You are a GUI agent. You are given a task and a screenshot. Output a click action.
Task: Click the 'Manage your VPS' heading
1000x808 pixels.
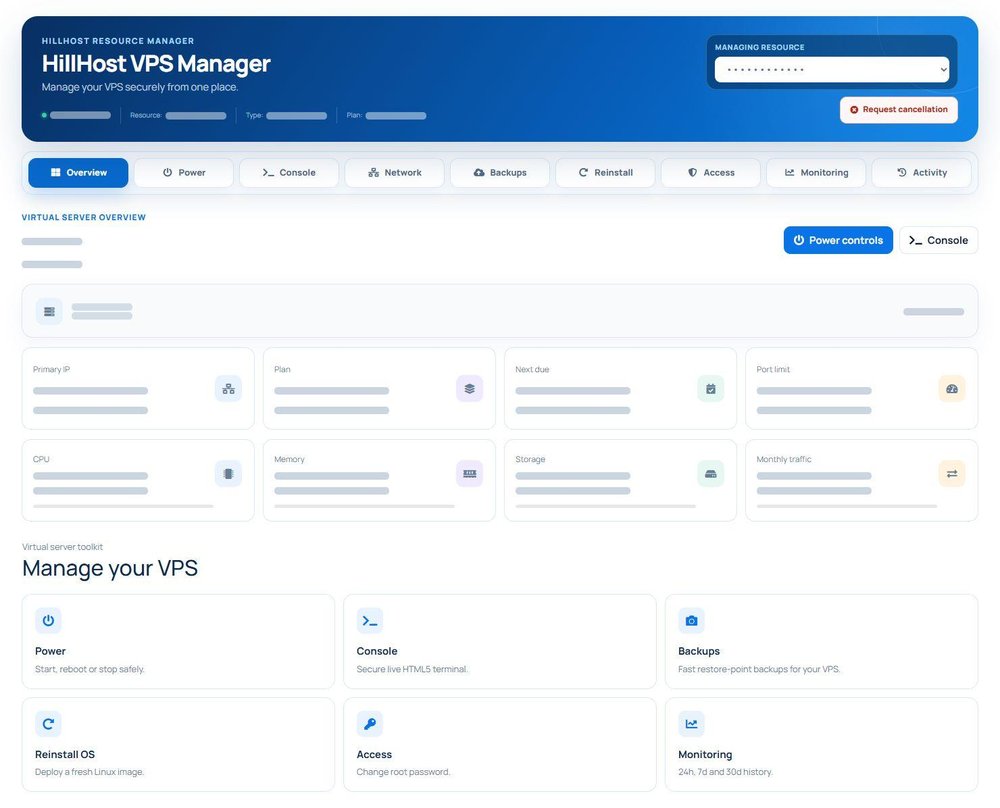pyautogui.click(x=110, y=568)
